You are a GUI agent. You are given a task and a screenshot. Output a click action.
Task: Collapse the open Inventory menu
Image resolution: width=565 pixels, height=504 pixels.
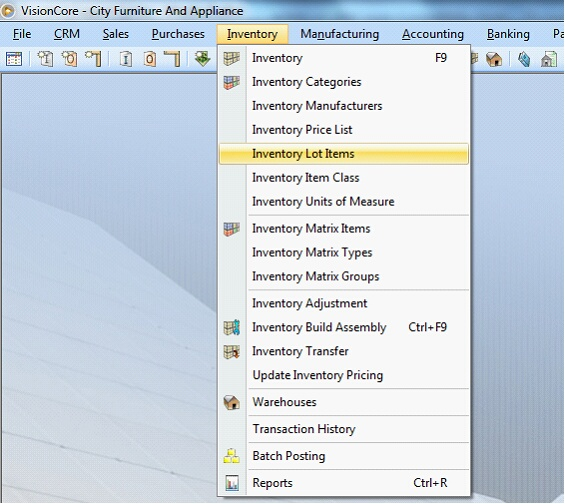pyautogui.click(x=252, y=34)
